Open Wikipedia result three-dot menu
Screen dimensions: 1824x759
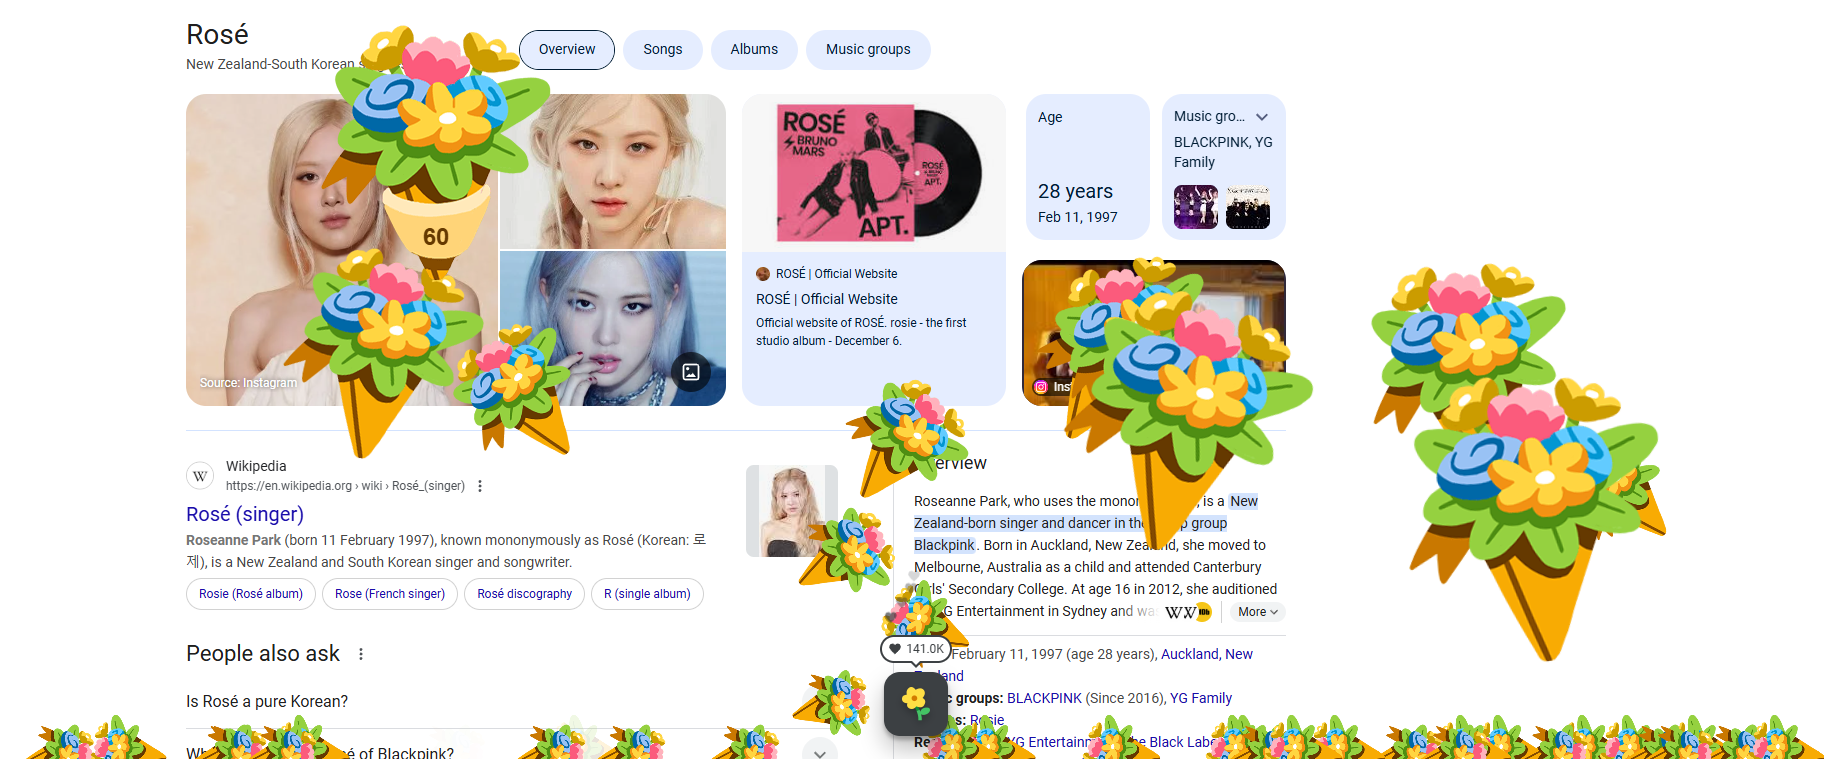coord(480,486)
